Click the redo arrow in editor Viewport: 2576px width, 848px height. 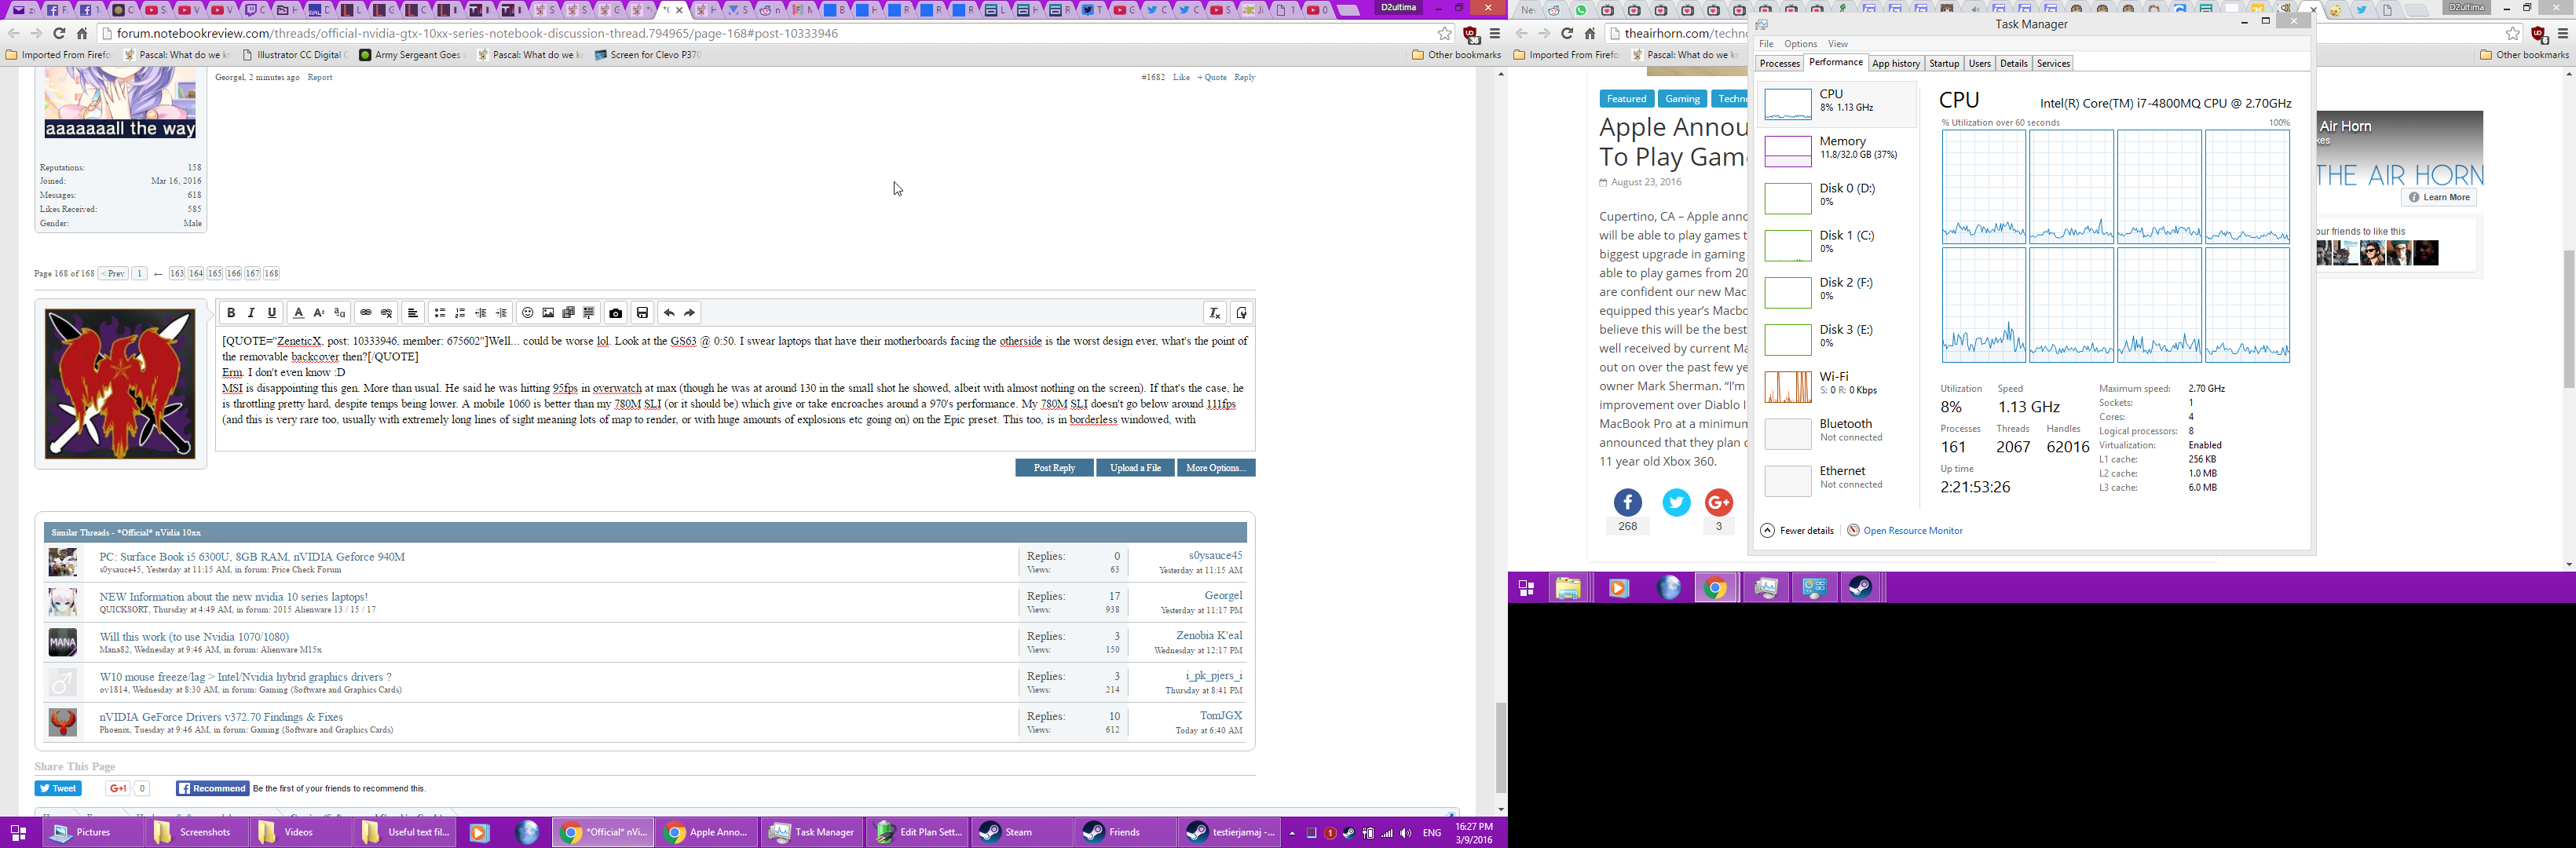click(690, 313)
